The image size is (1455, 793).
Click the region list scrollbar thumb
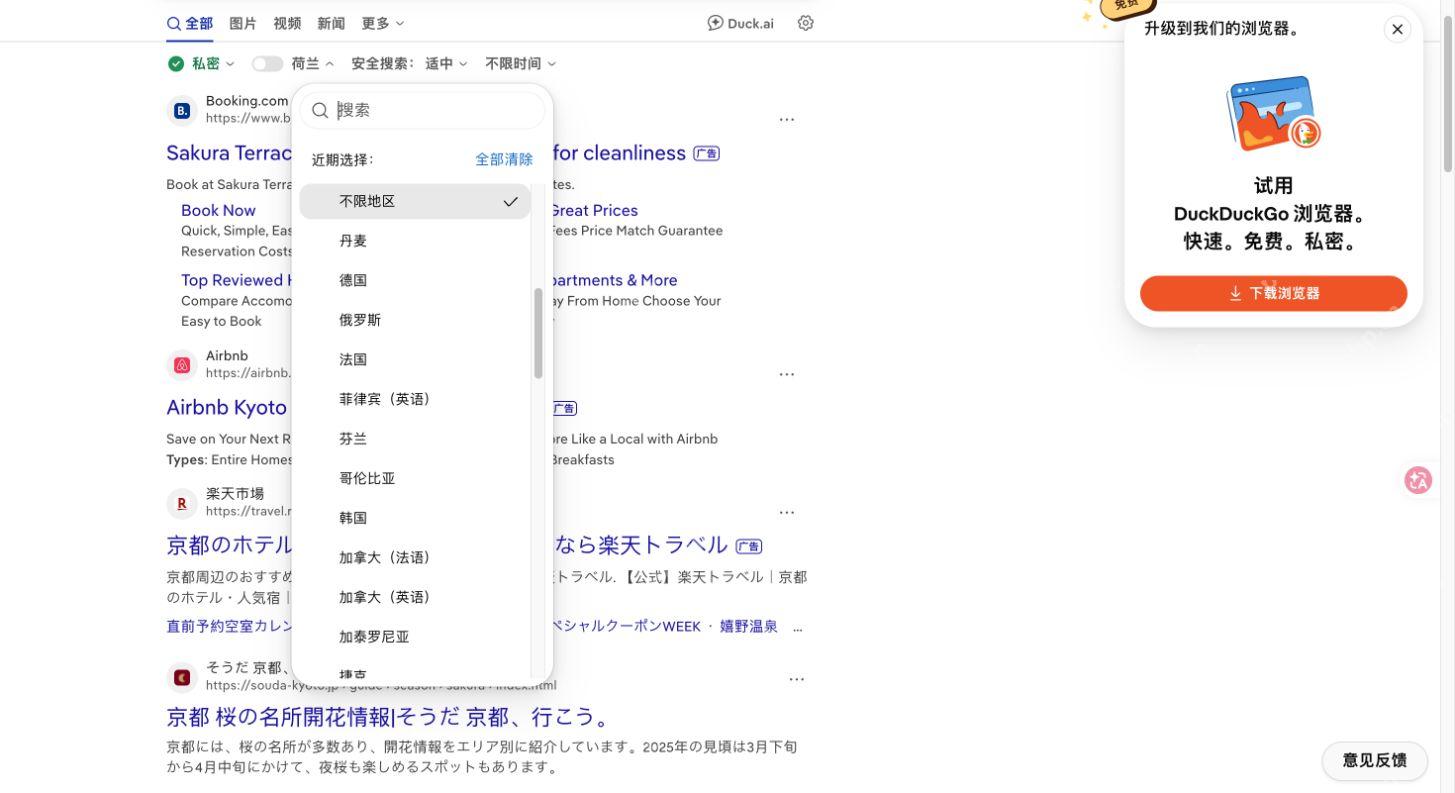coord(538,333)
